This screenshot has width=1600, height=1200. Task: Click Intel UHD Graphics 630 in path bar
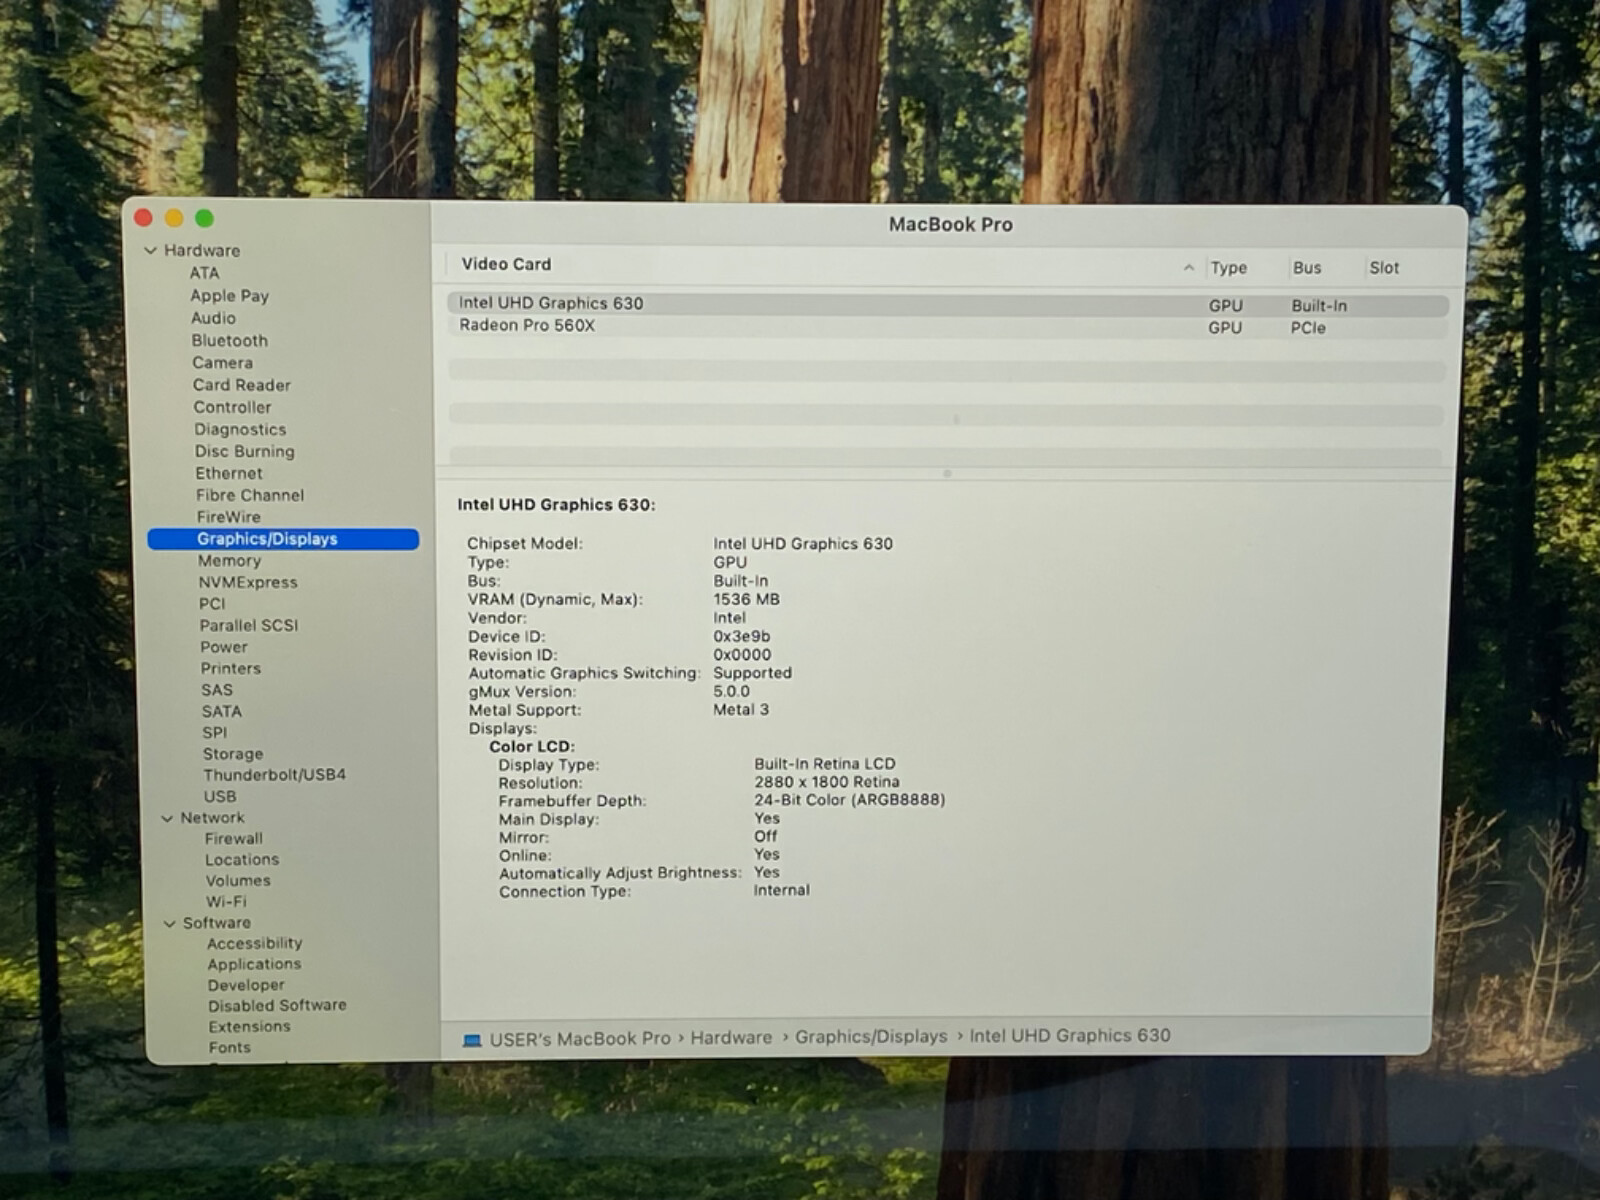pyautogui.click(x=1070, y=1036)
